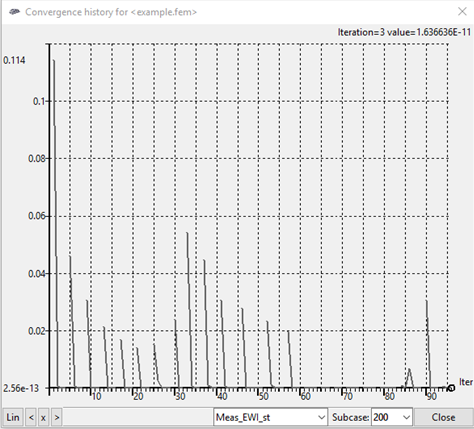474x429 pixels.
Task: Click the small bump near iteration 85
Action: click(409, 369)
